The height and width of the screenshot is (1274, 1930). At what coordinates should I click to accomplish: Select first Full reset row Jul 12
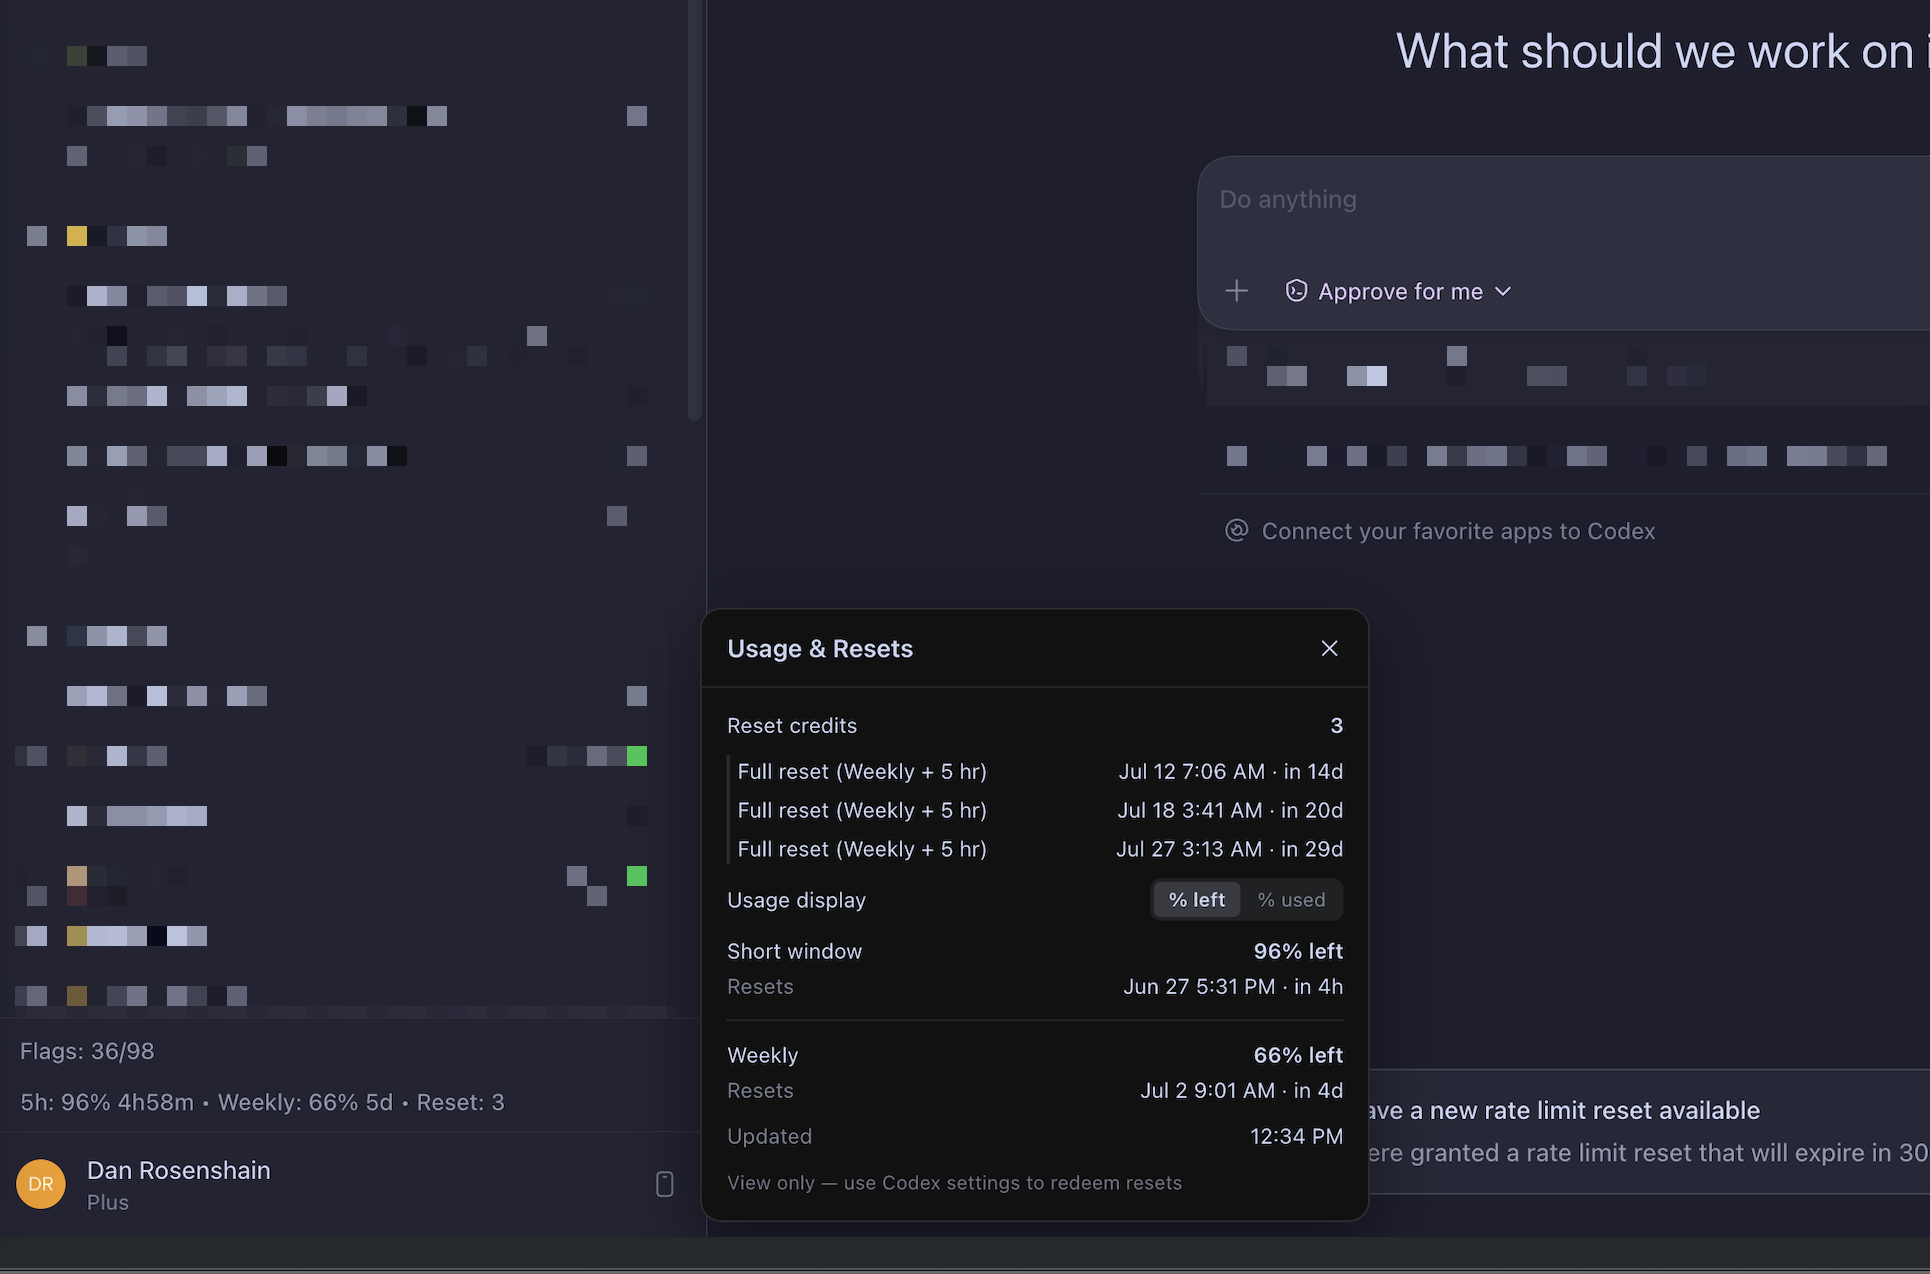coord(1040,771)
